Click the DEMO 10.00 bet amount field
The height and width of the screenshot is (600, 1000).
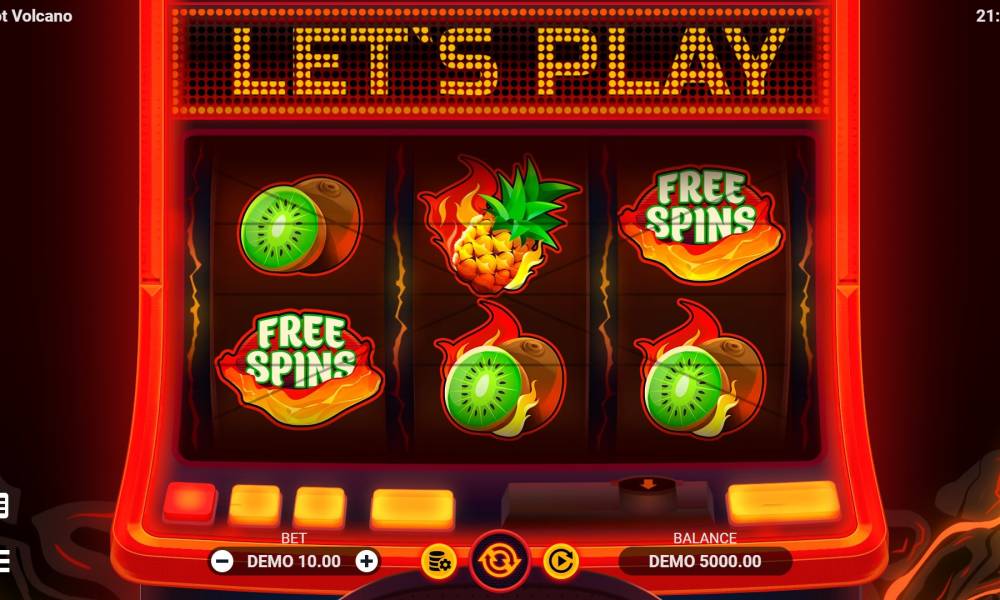tap(294, 562)
